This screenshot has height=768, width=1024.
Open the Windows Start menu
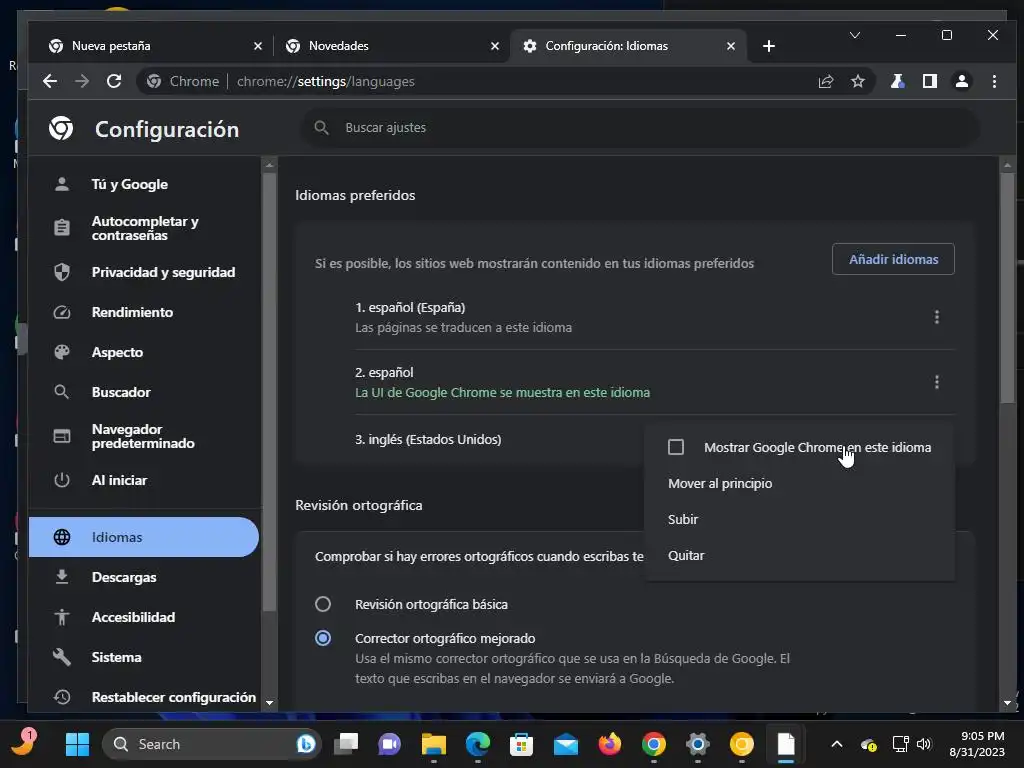pyautogui.click(x=77, y=744)
